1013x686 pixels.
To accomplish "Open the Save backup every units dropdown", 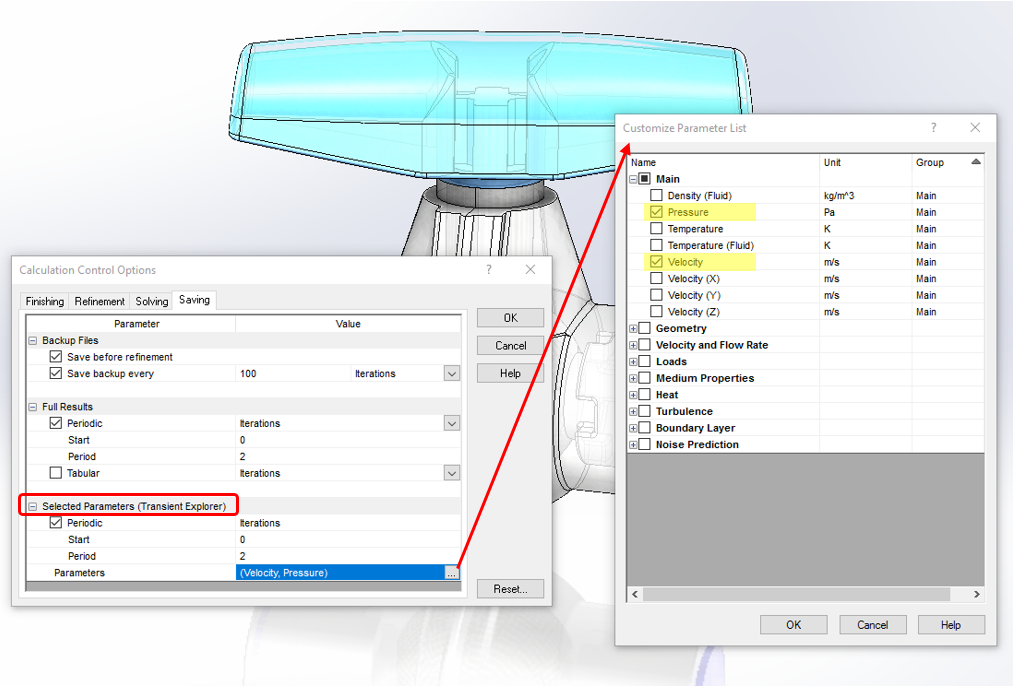I will [452, 374].
